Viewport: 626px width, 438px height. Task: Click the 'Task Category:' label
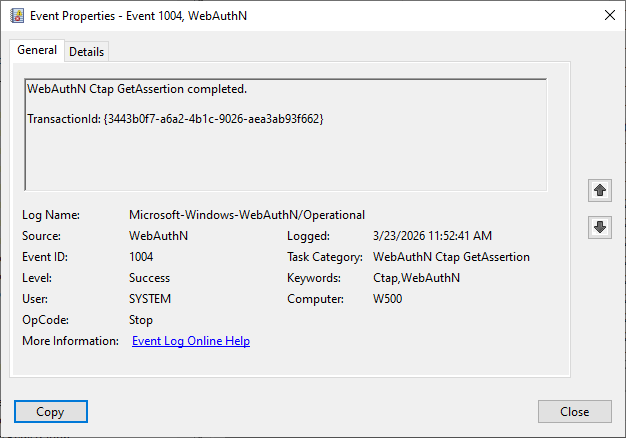point(325,257)
